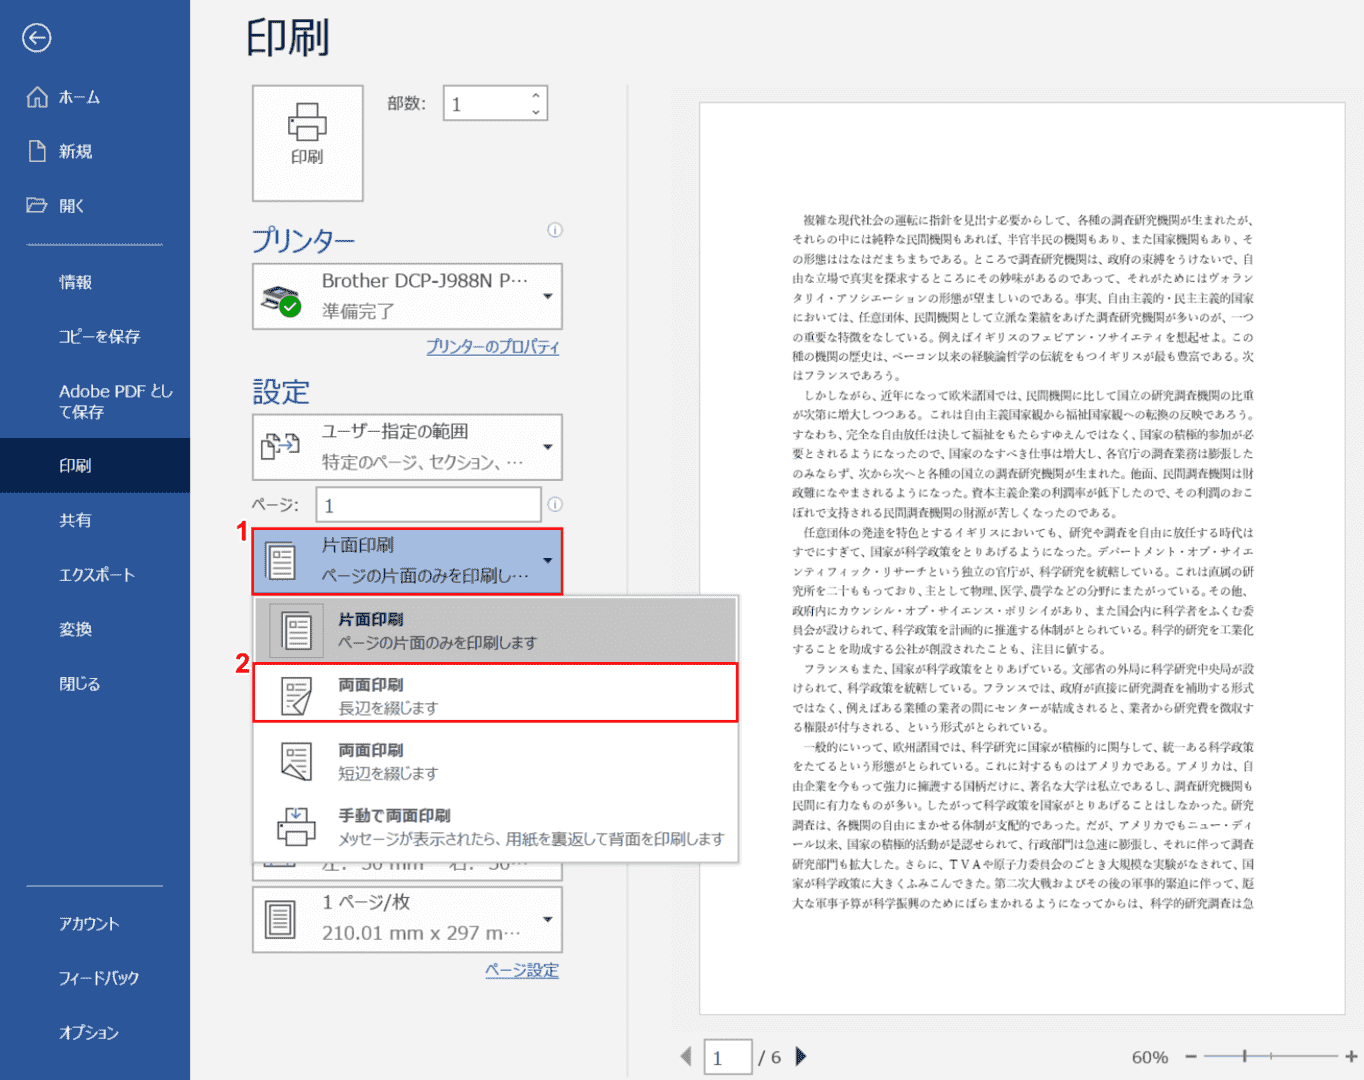Open the ページ設定 link

(522, 970)
